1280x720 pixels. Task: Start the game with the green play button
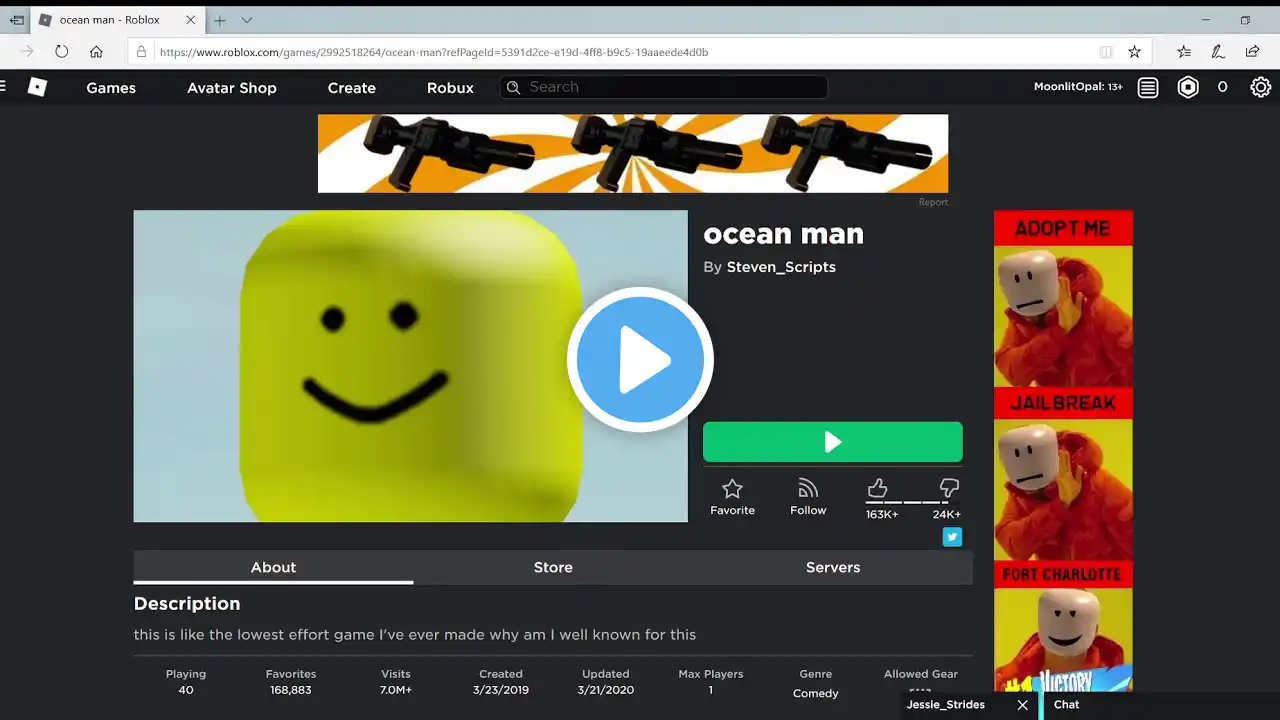point(833,442)
